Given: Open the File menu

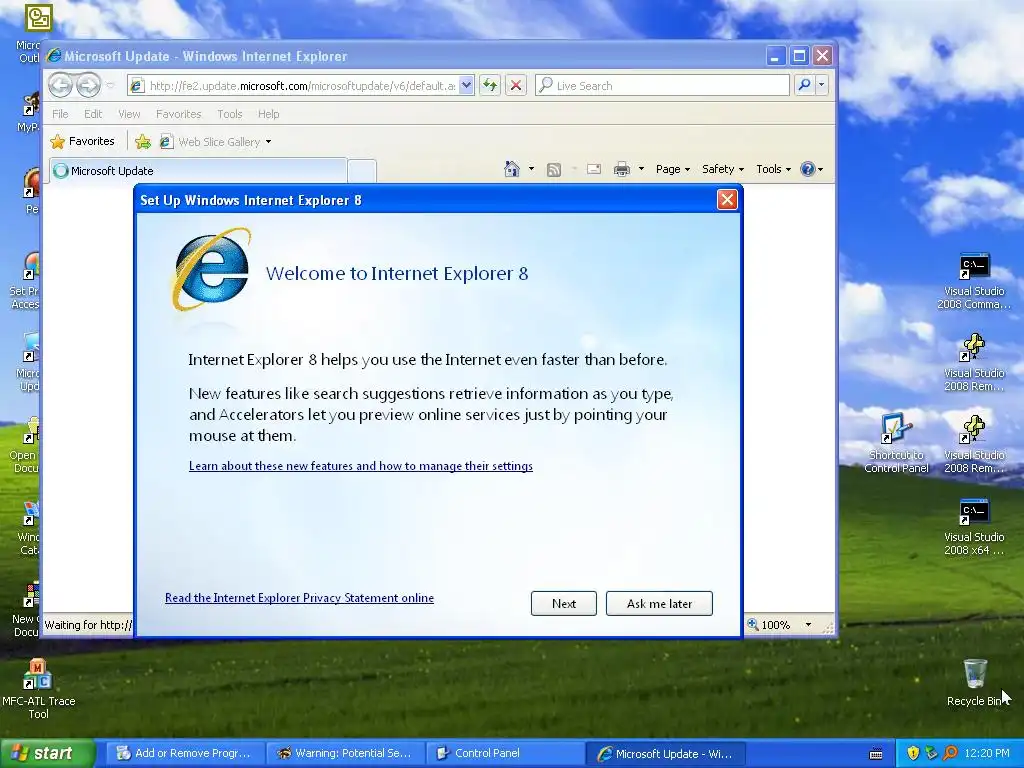Looking at the screenshot, I should point(60,114).
